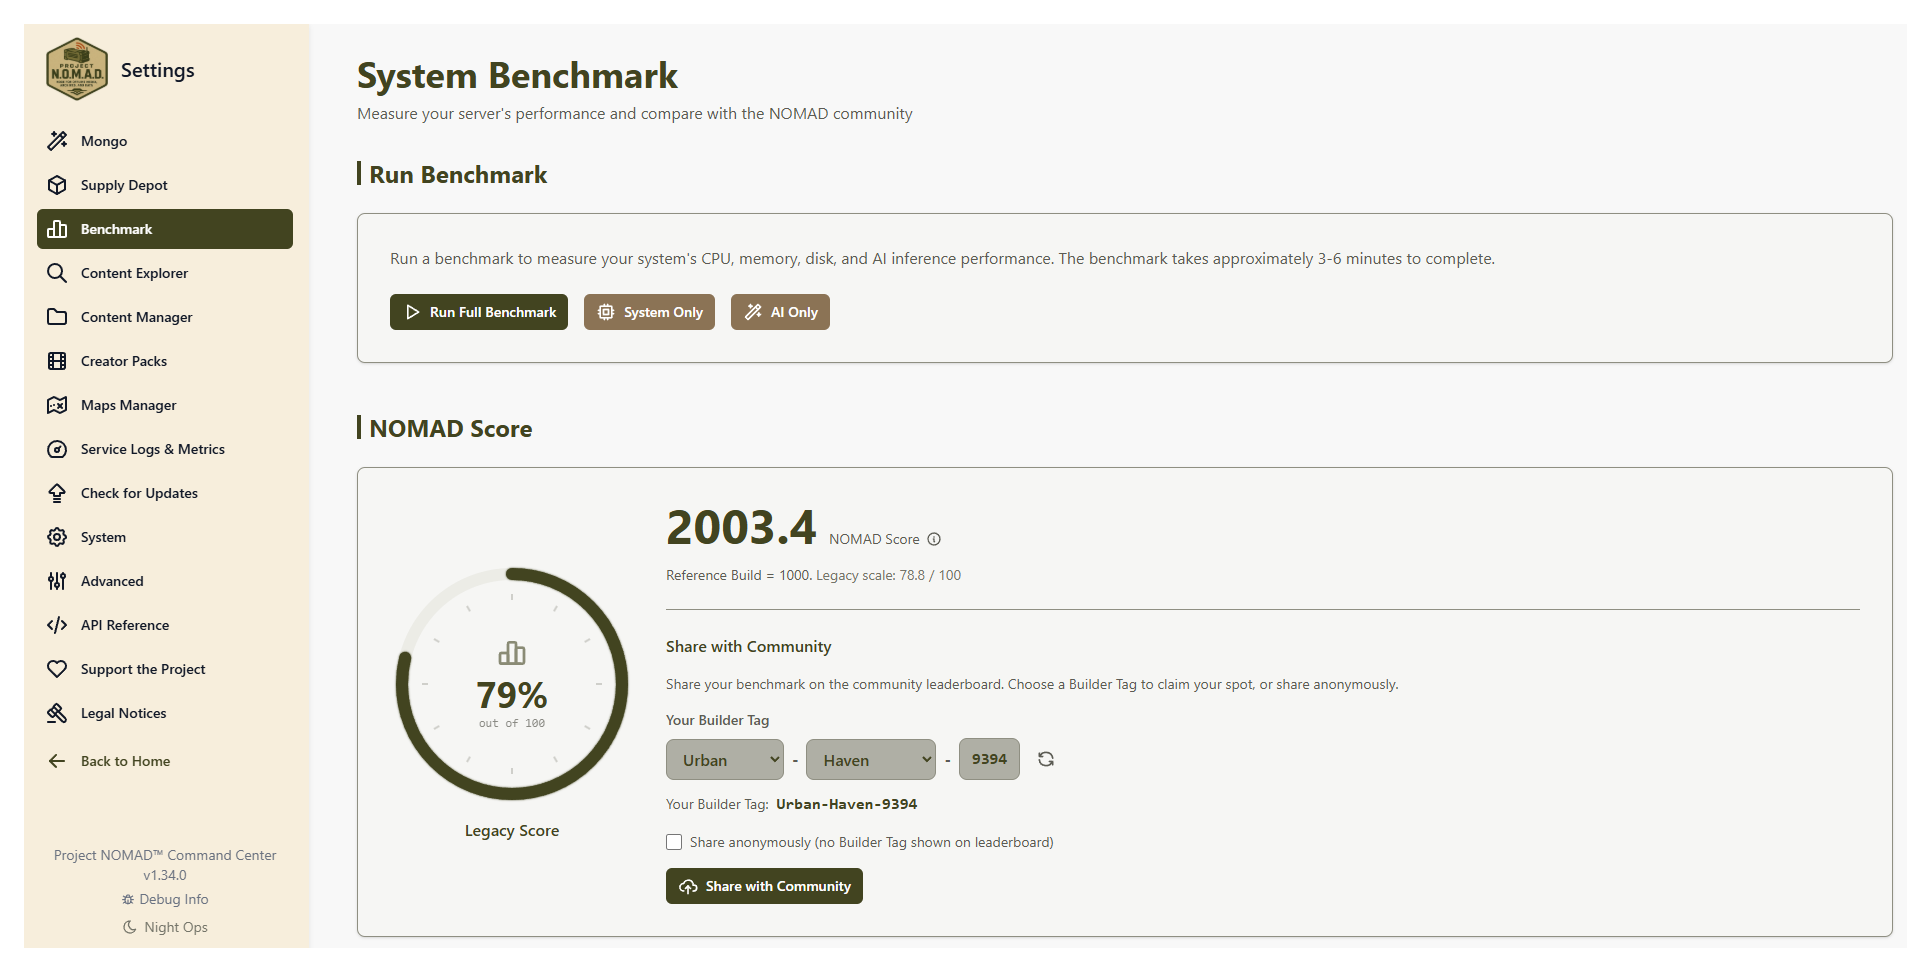Image resolution: width=1931 pixels, height=972 pixels.
Task: Select Maps Manager in sidebar
Action: [x=165, y=405]
